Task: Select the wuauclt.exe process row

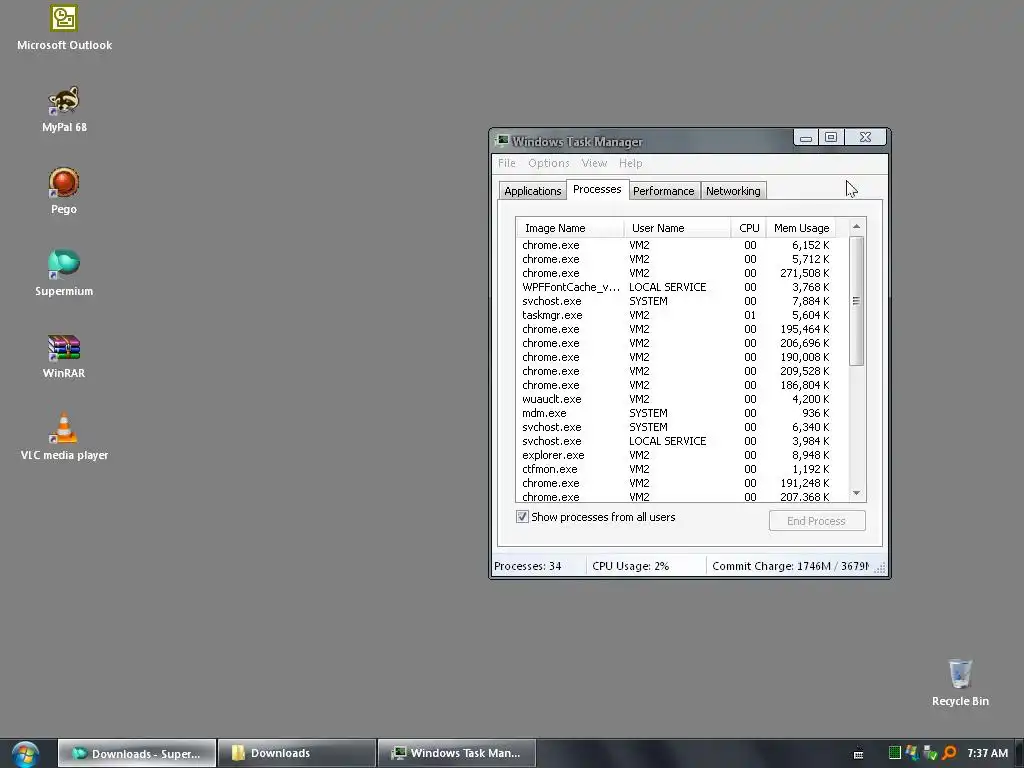Action: click(676, 399)
